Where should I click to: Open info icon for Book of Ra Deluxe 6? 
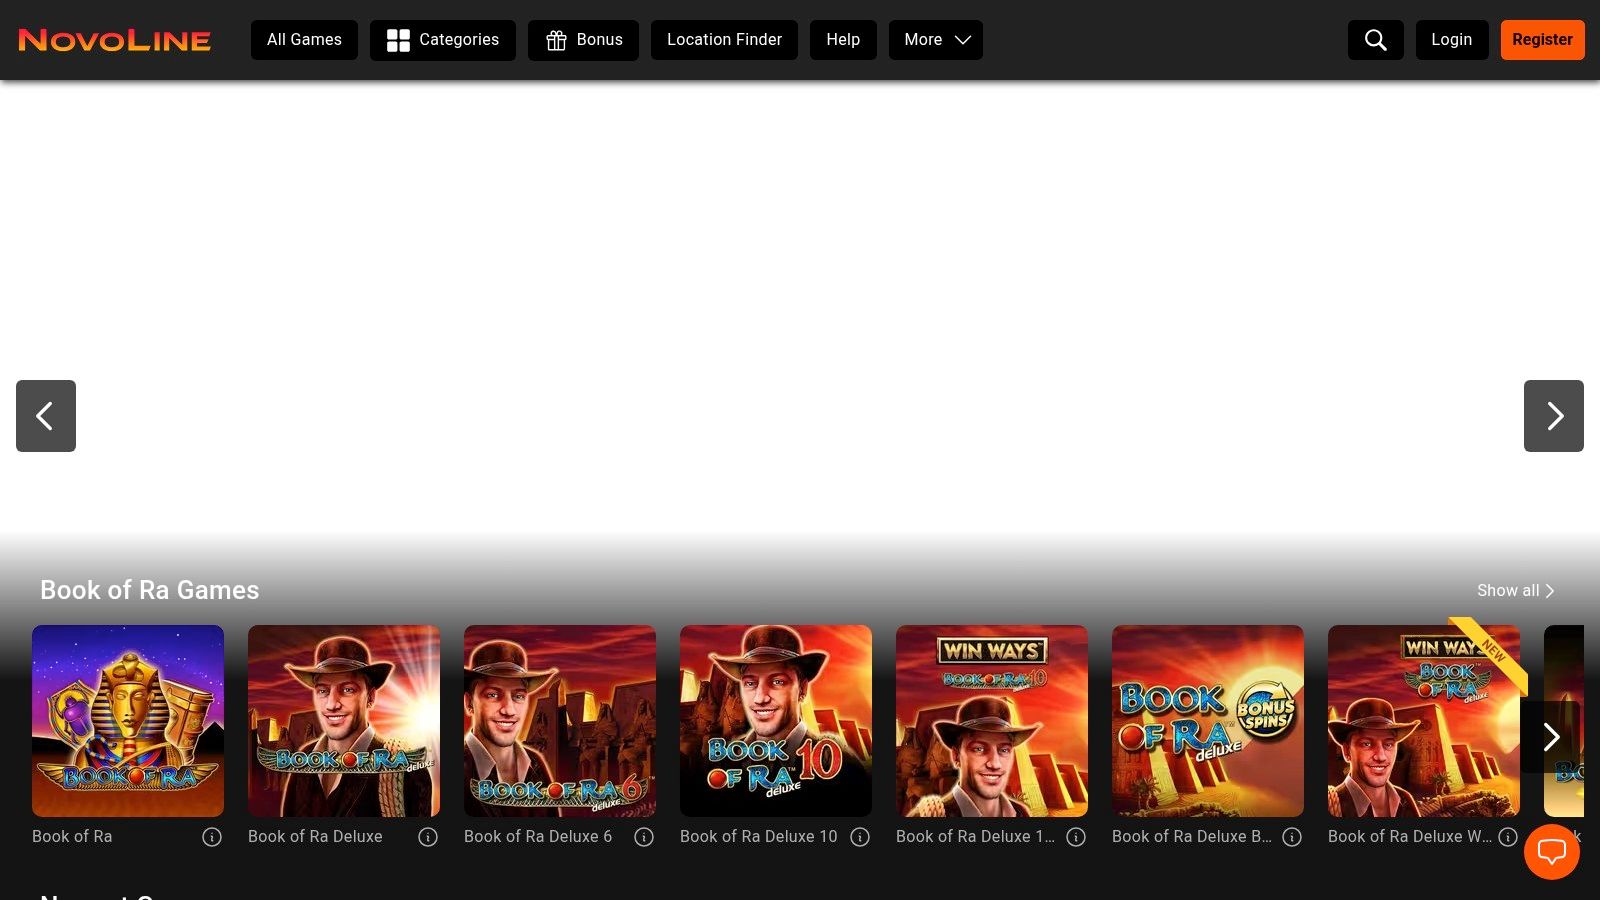coord(644,837)
